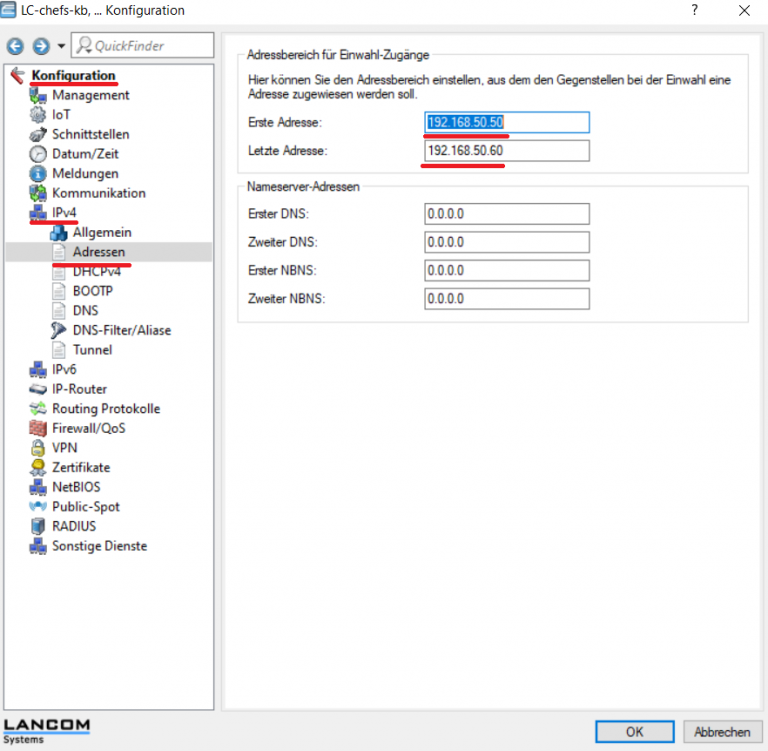
Task: Click the forward navigation arrow icon
Action: coord(41,46)
